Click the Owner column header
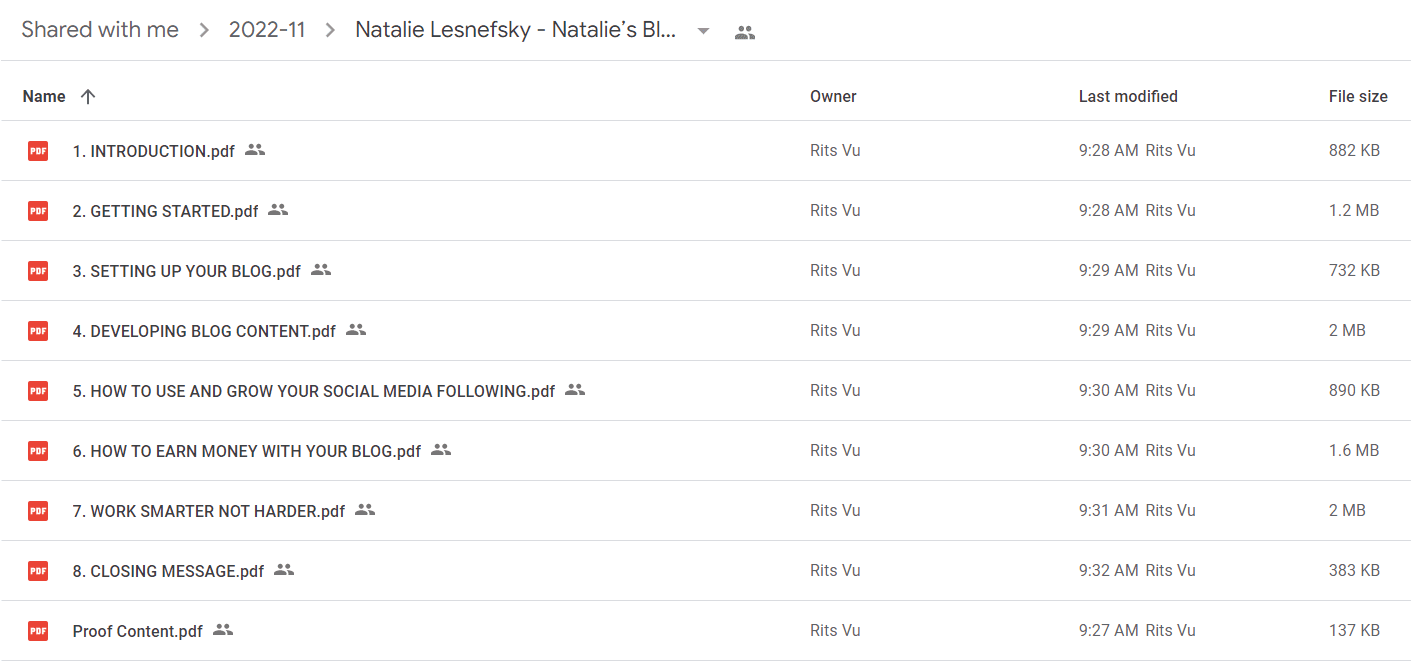The image size is (1411, 665). (x=833, y=97)
